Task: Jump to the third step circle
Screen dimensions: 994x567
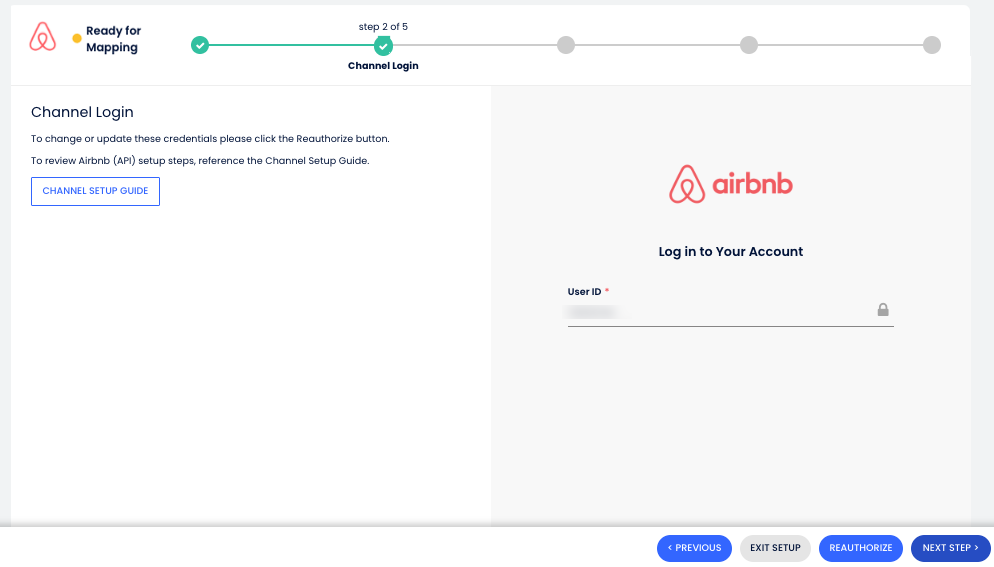Action: [565, 45]
